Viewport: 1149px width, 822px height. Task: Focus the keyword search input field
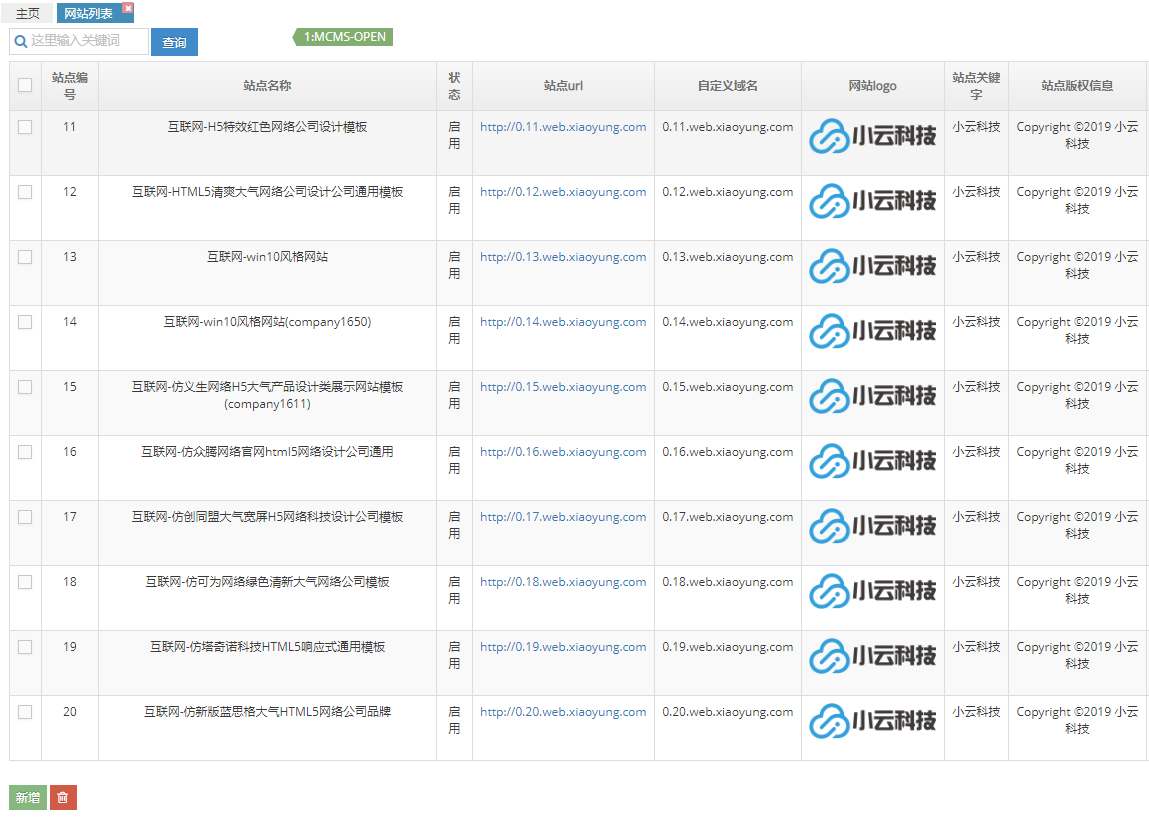pos(79,41)
